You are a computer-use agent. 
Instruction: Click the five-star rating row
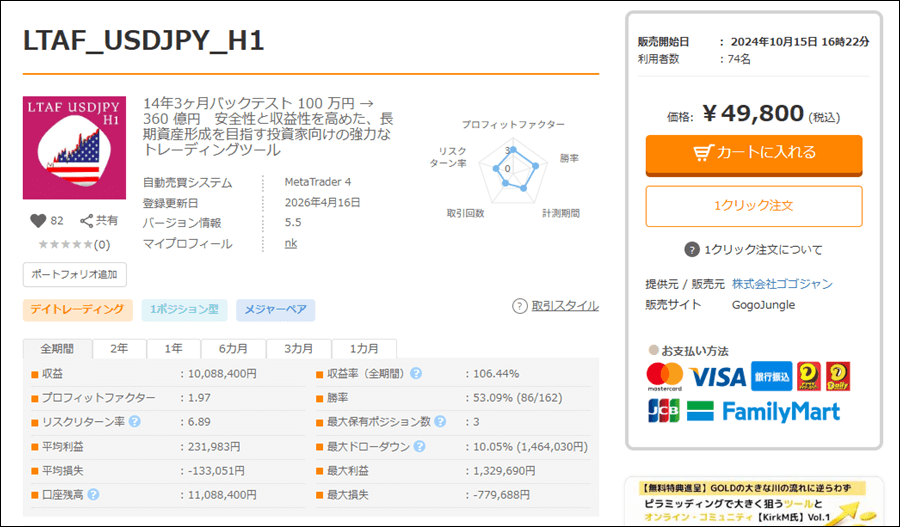point(66,244)
